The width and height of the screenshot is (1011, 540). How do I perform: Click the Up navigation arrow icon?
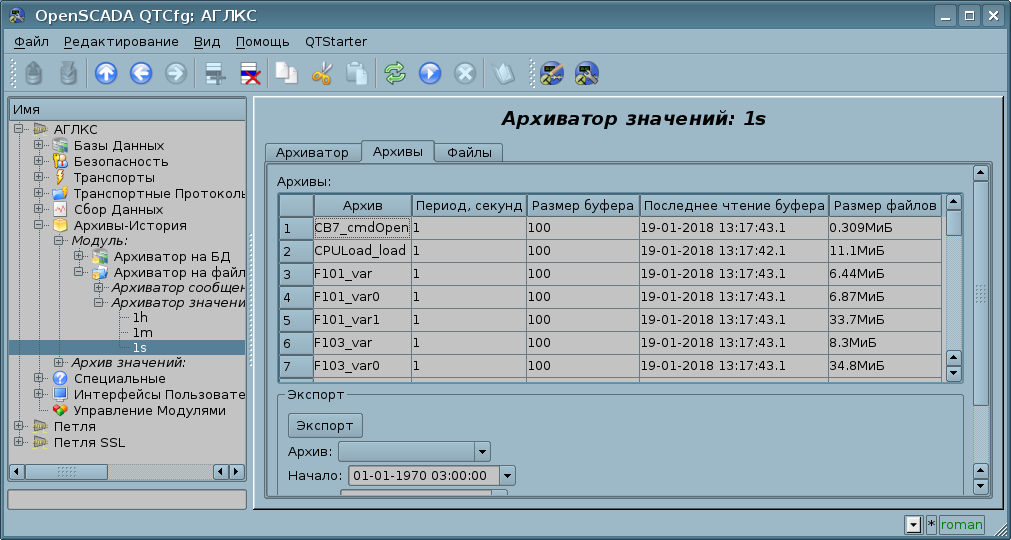[x=106, y=73]
